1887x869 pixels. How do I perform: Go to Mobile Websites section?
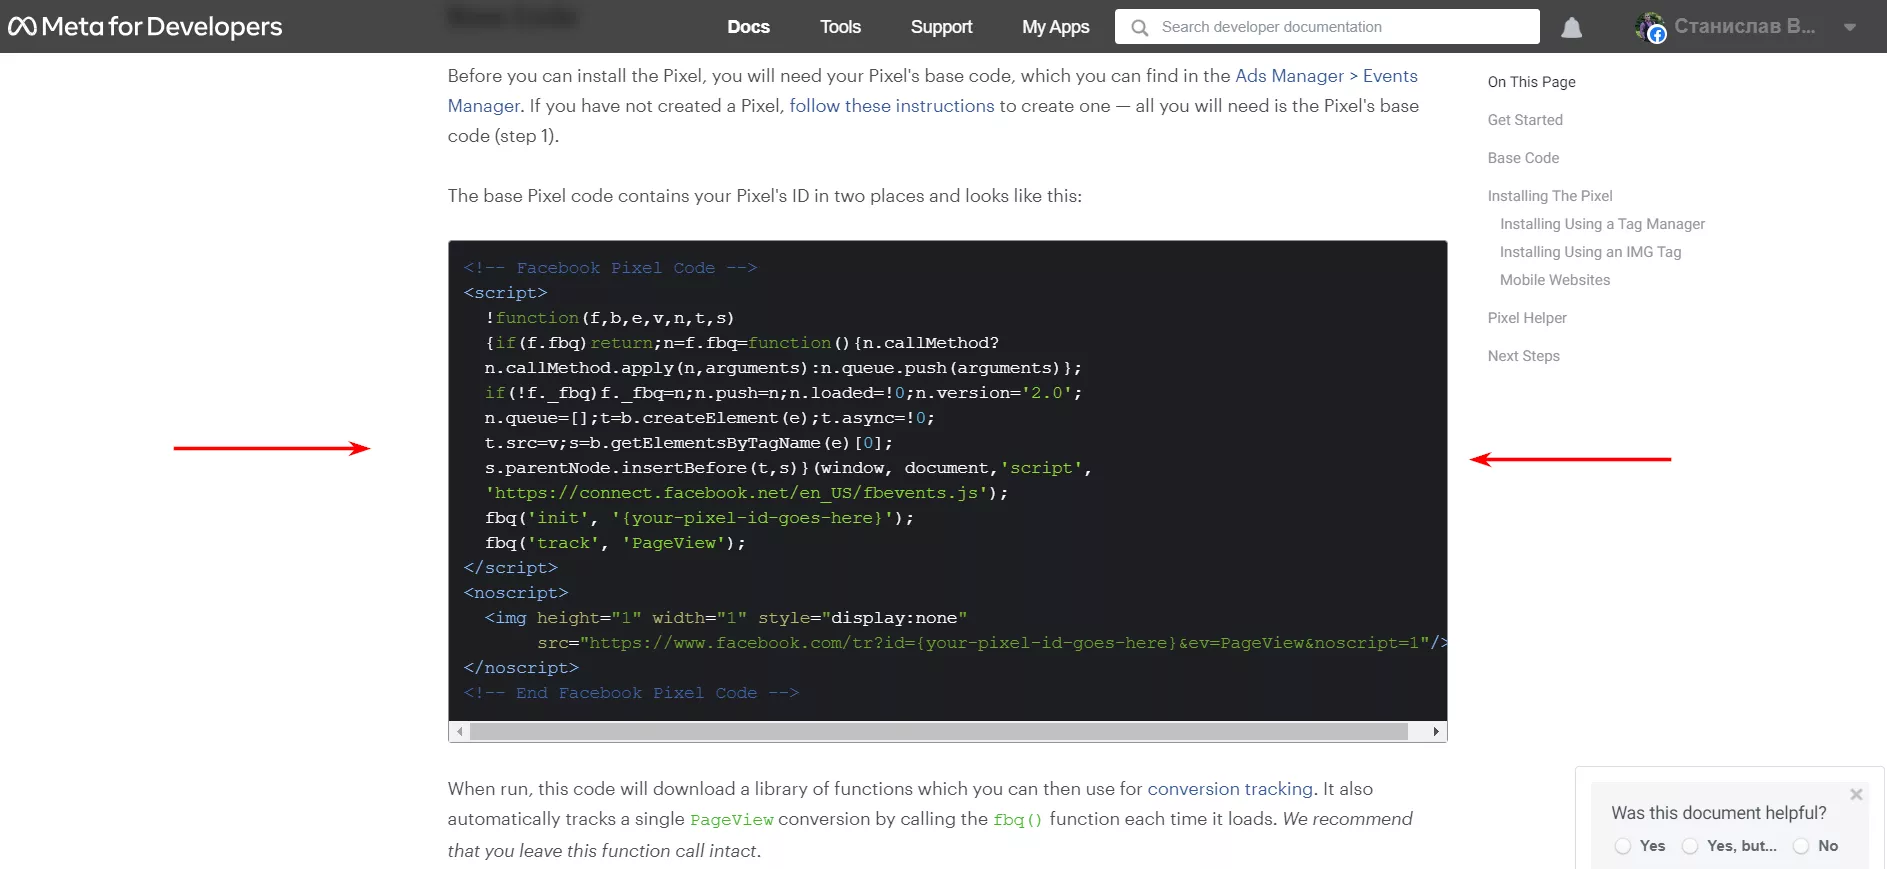click(1555, 280)
